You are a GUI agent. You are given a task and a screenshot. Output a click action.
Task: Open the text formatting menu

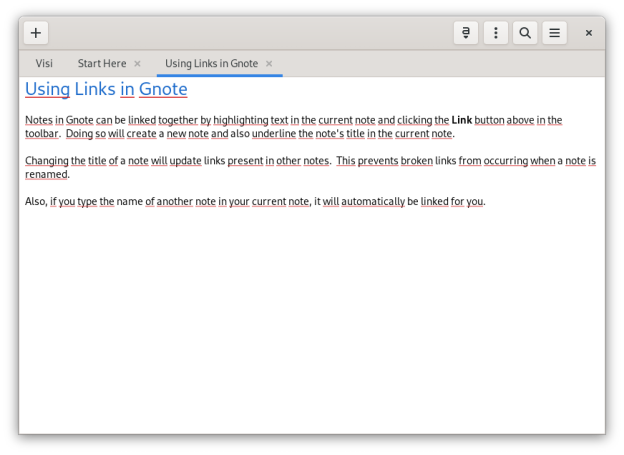[x=465, y=33]
